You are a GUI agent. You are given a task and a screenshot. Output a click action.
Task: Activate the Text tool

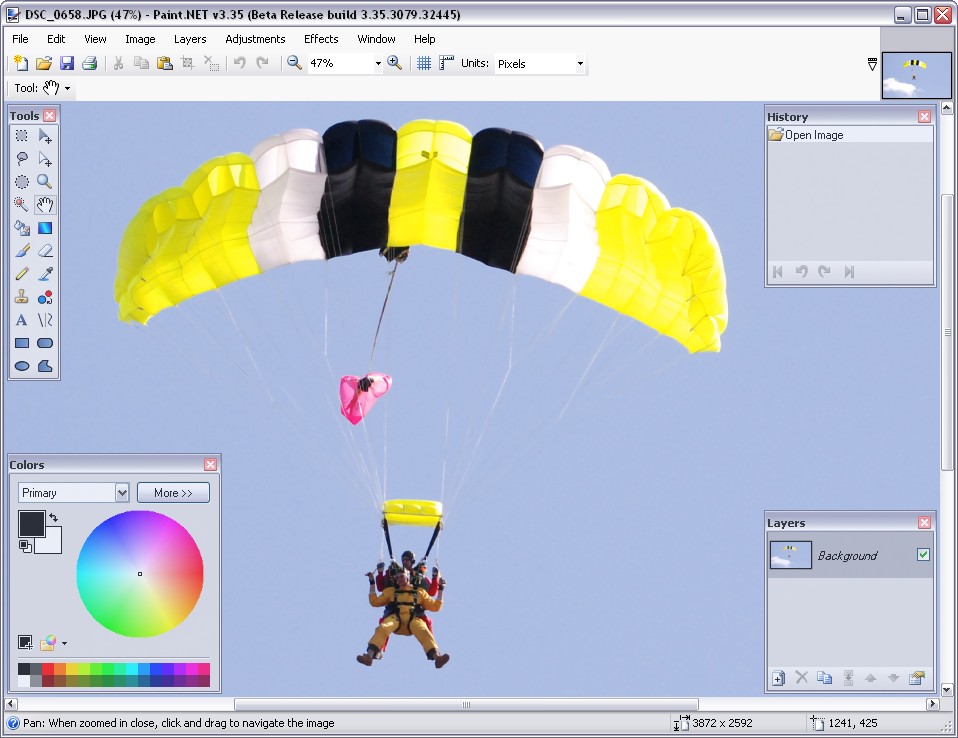pyautogui.click(x=21, y=320)
